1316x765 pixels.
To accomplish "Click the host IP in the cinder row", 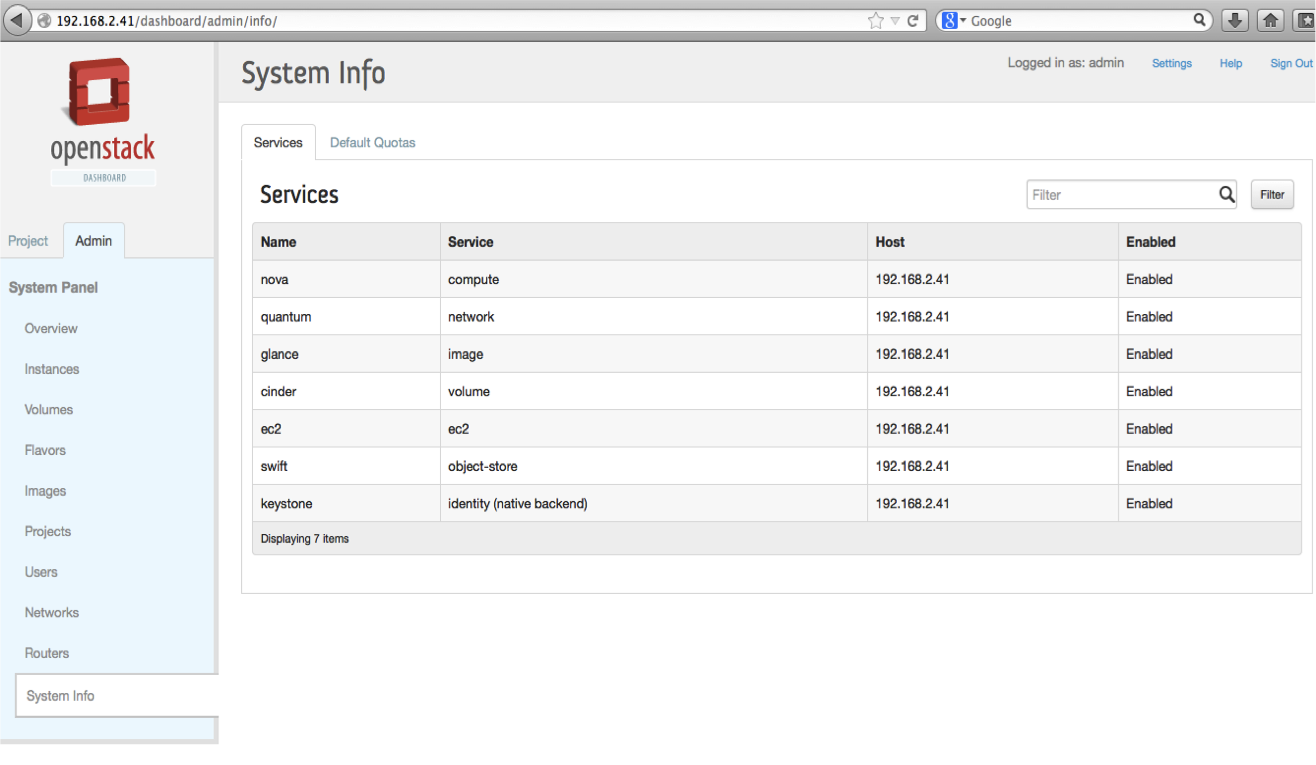I will (x=912, y=392).
